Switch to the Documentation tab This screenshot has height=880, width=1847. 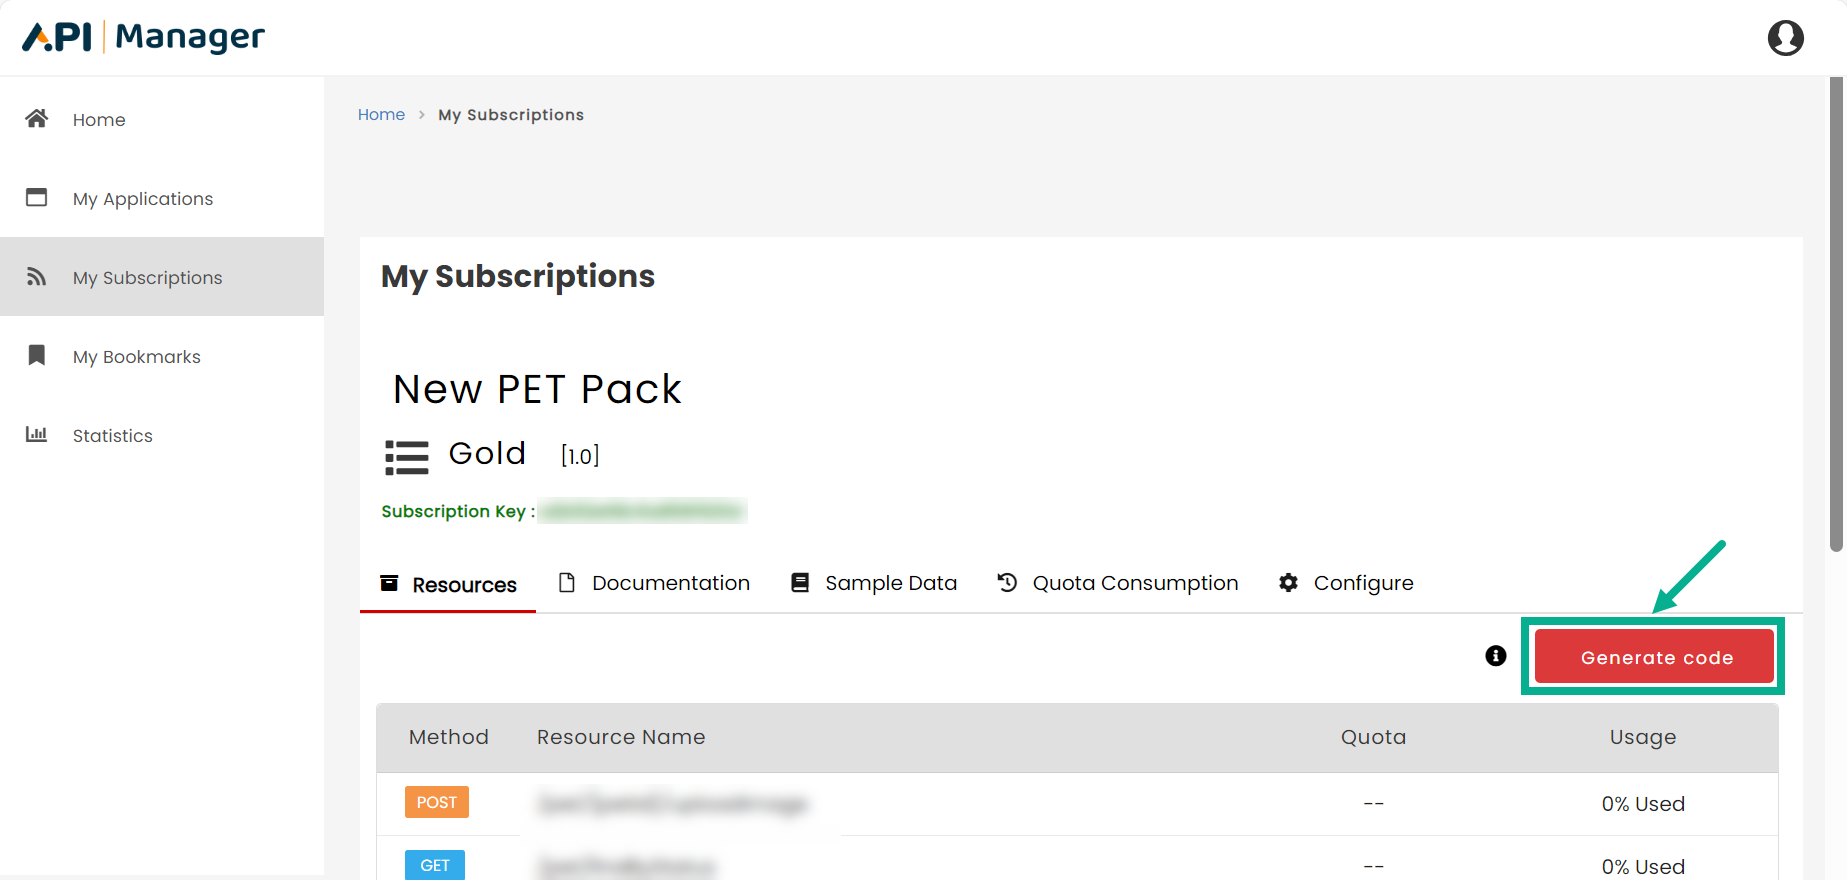[x=654, y=583]
